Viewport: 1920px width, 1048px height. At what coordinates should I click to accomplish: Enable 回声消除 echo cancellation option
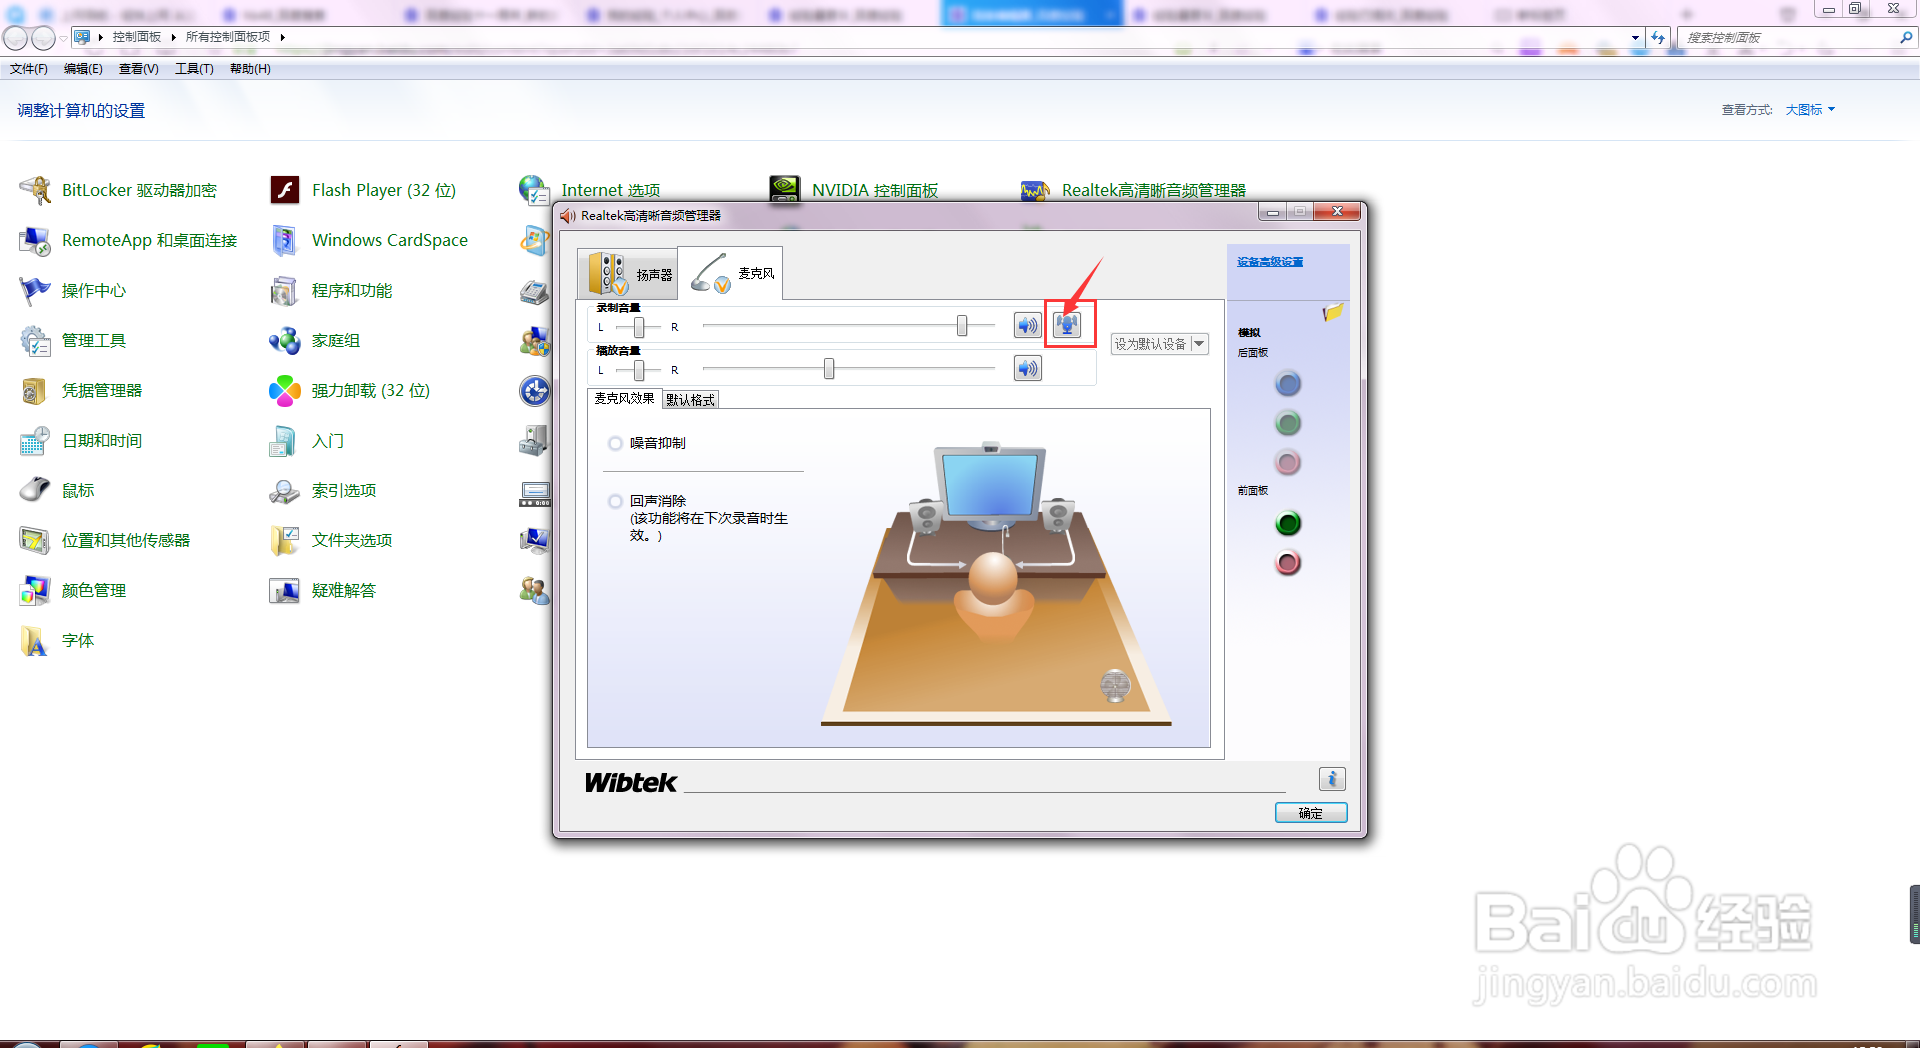tap(616, 501)
